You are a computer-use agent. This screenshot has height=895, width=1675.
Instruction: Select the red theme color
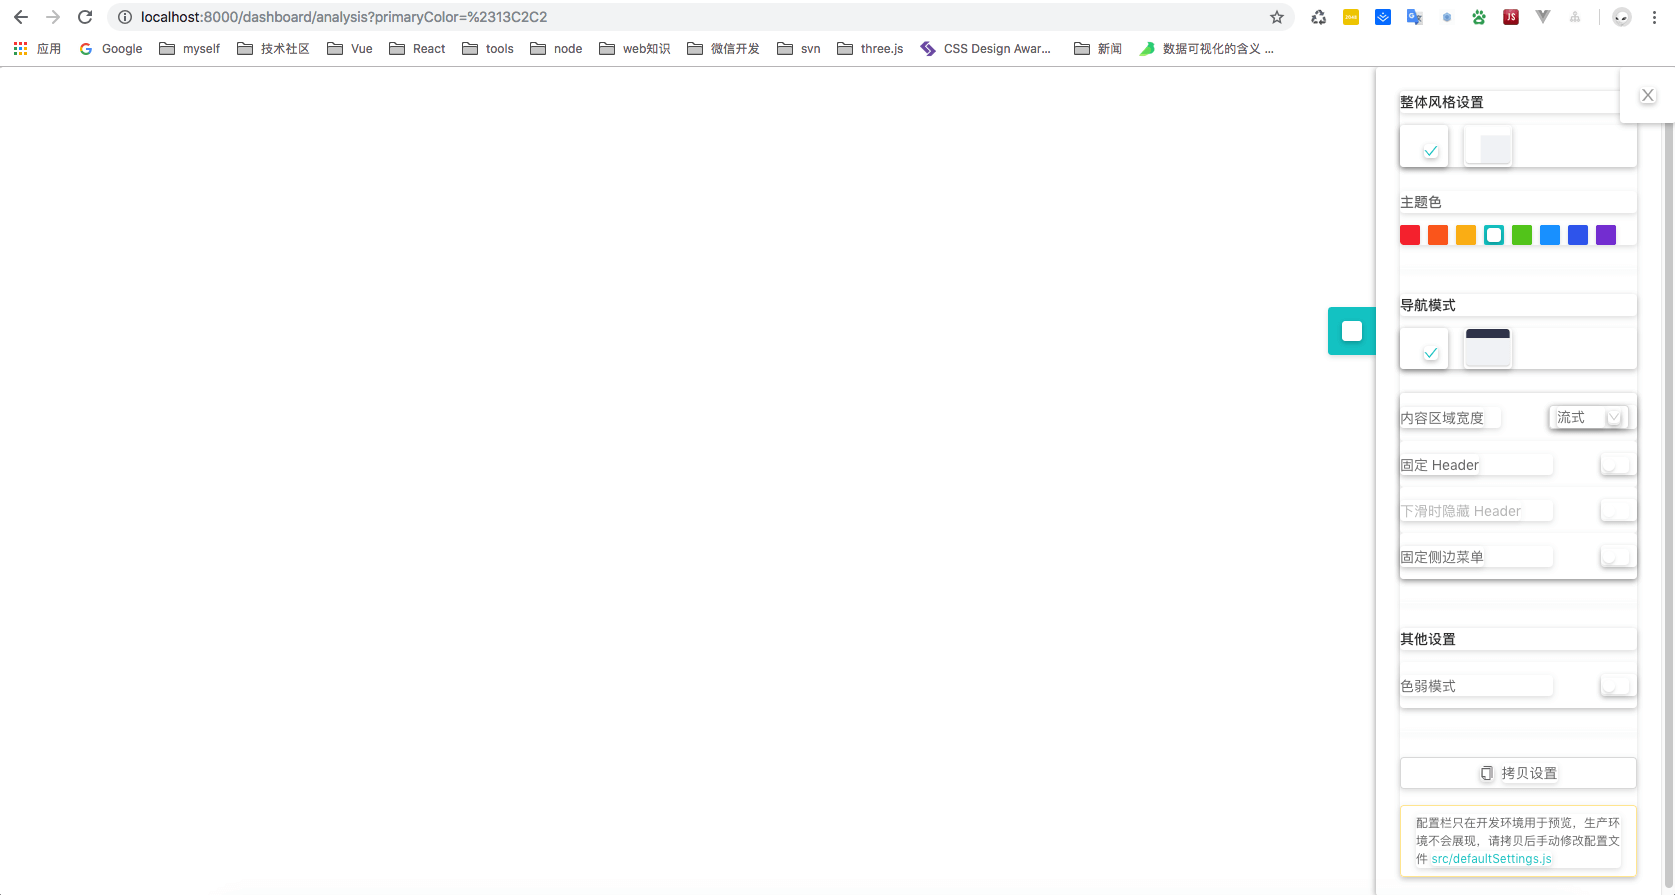click(x=1410, y=235)
